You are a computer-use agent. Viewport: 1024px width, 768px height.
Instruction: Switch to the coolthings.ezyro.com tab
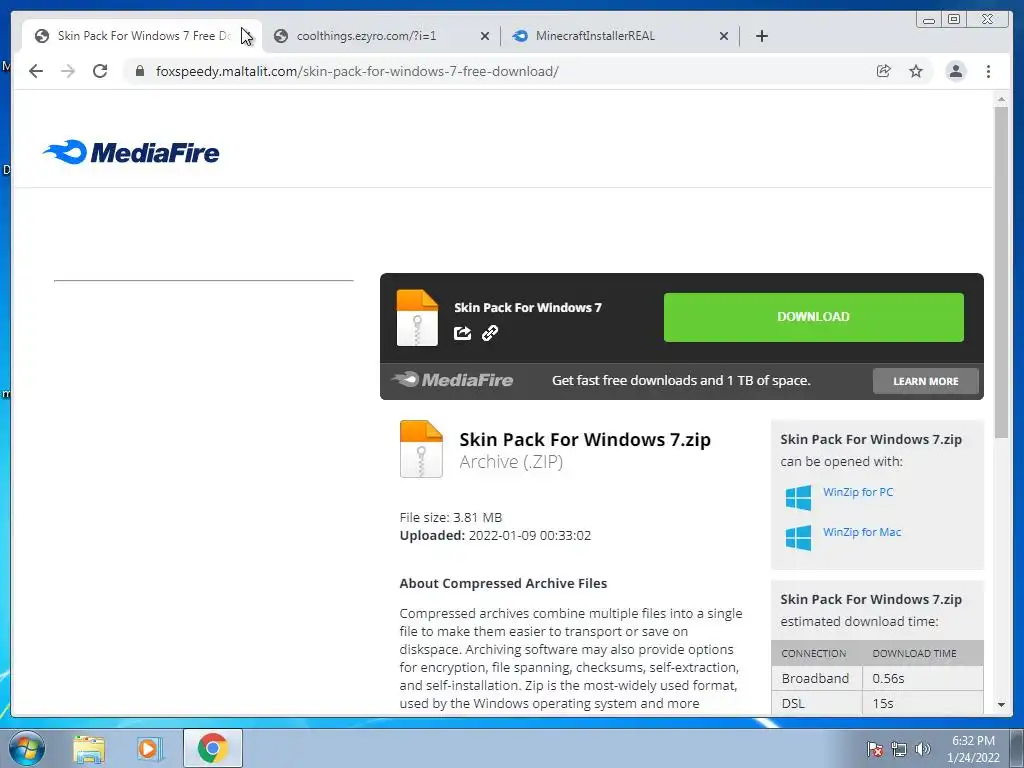click(x=381, y=36)
